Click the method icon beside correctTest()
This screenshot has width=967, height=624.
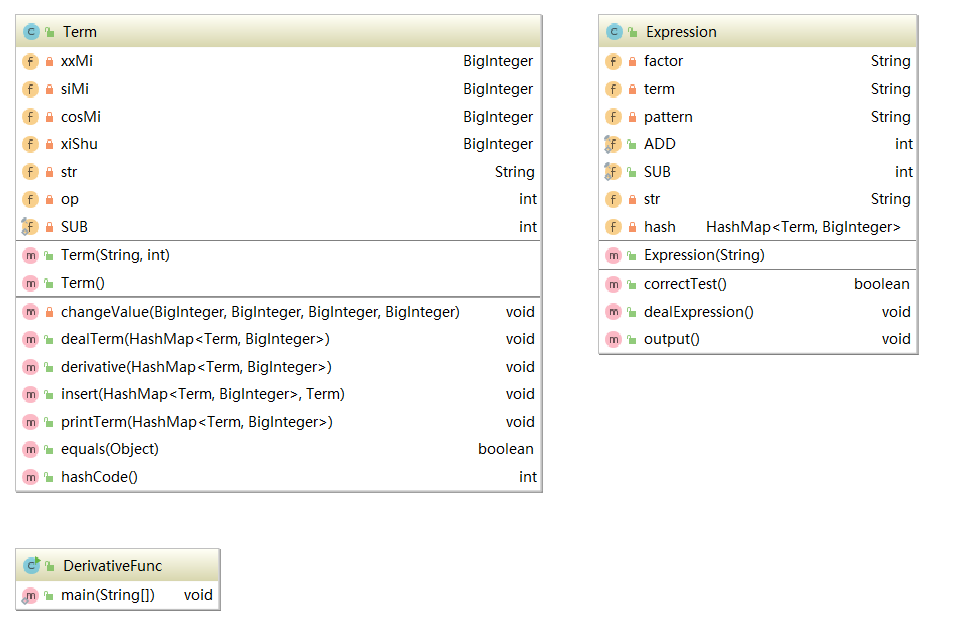tap(614, 284)
